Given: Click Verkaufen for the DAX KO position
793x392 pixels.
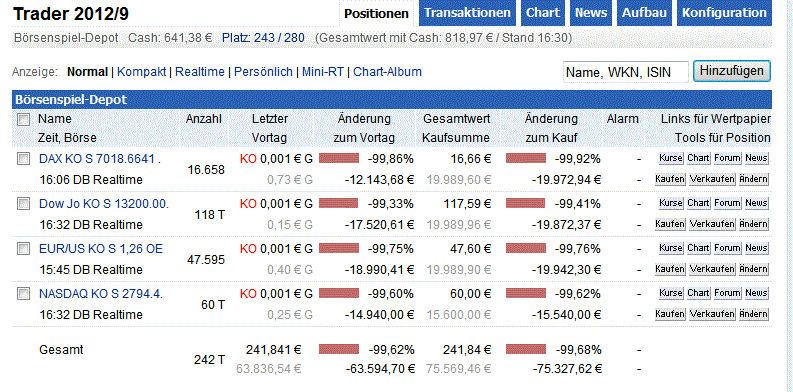Looking at the screenshot, I should 712,179.
